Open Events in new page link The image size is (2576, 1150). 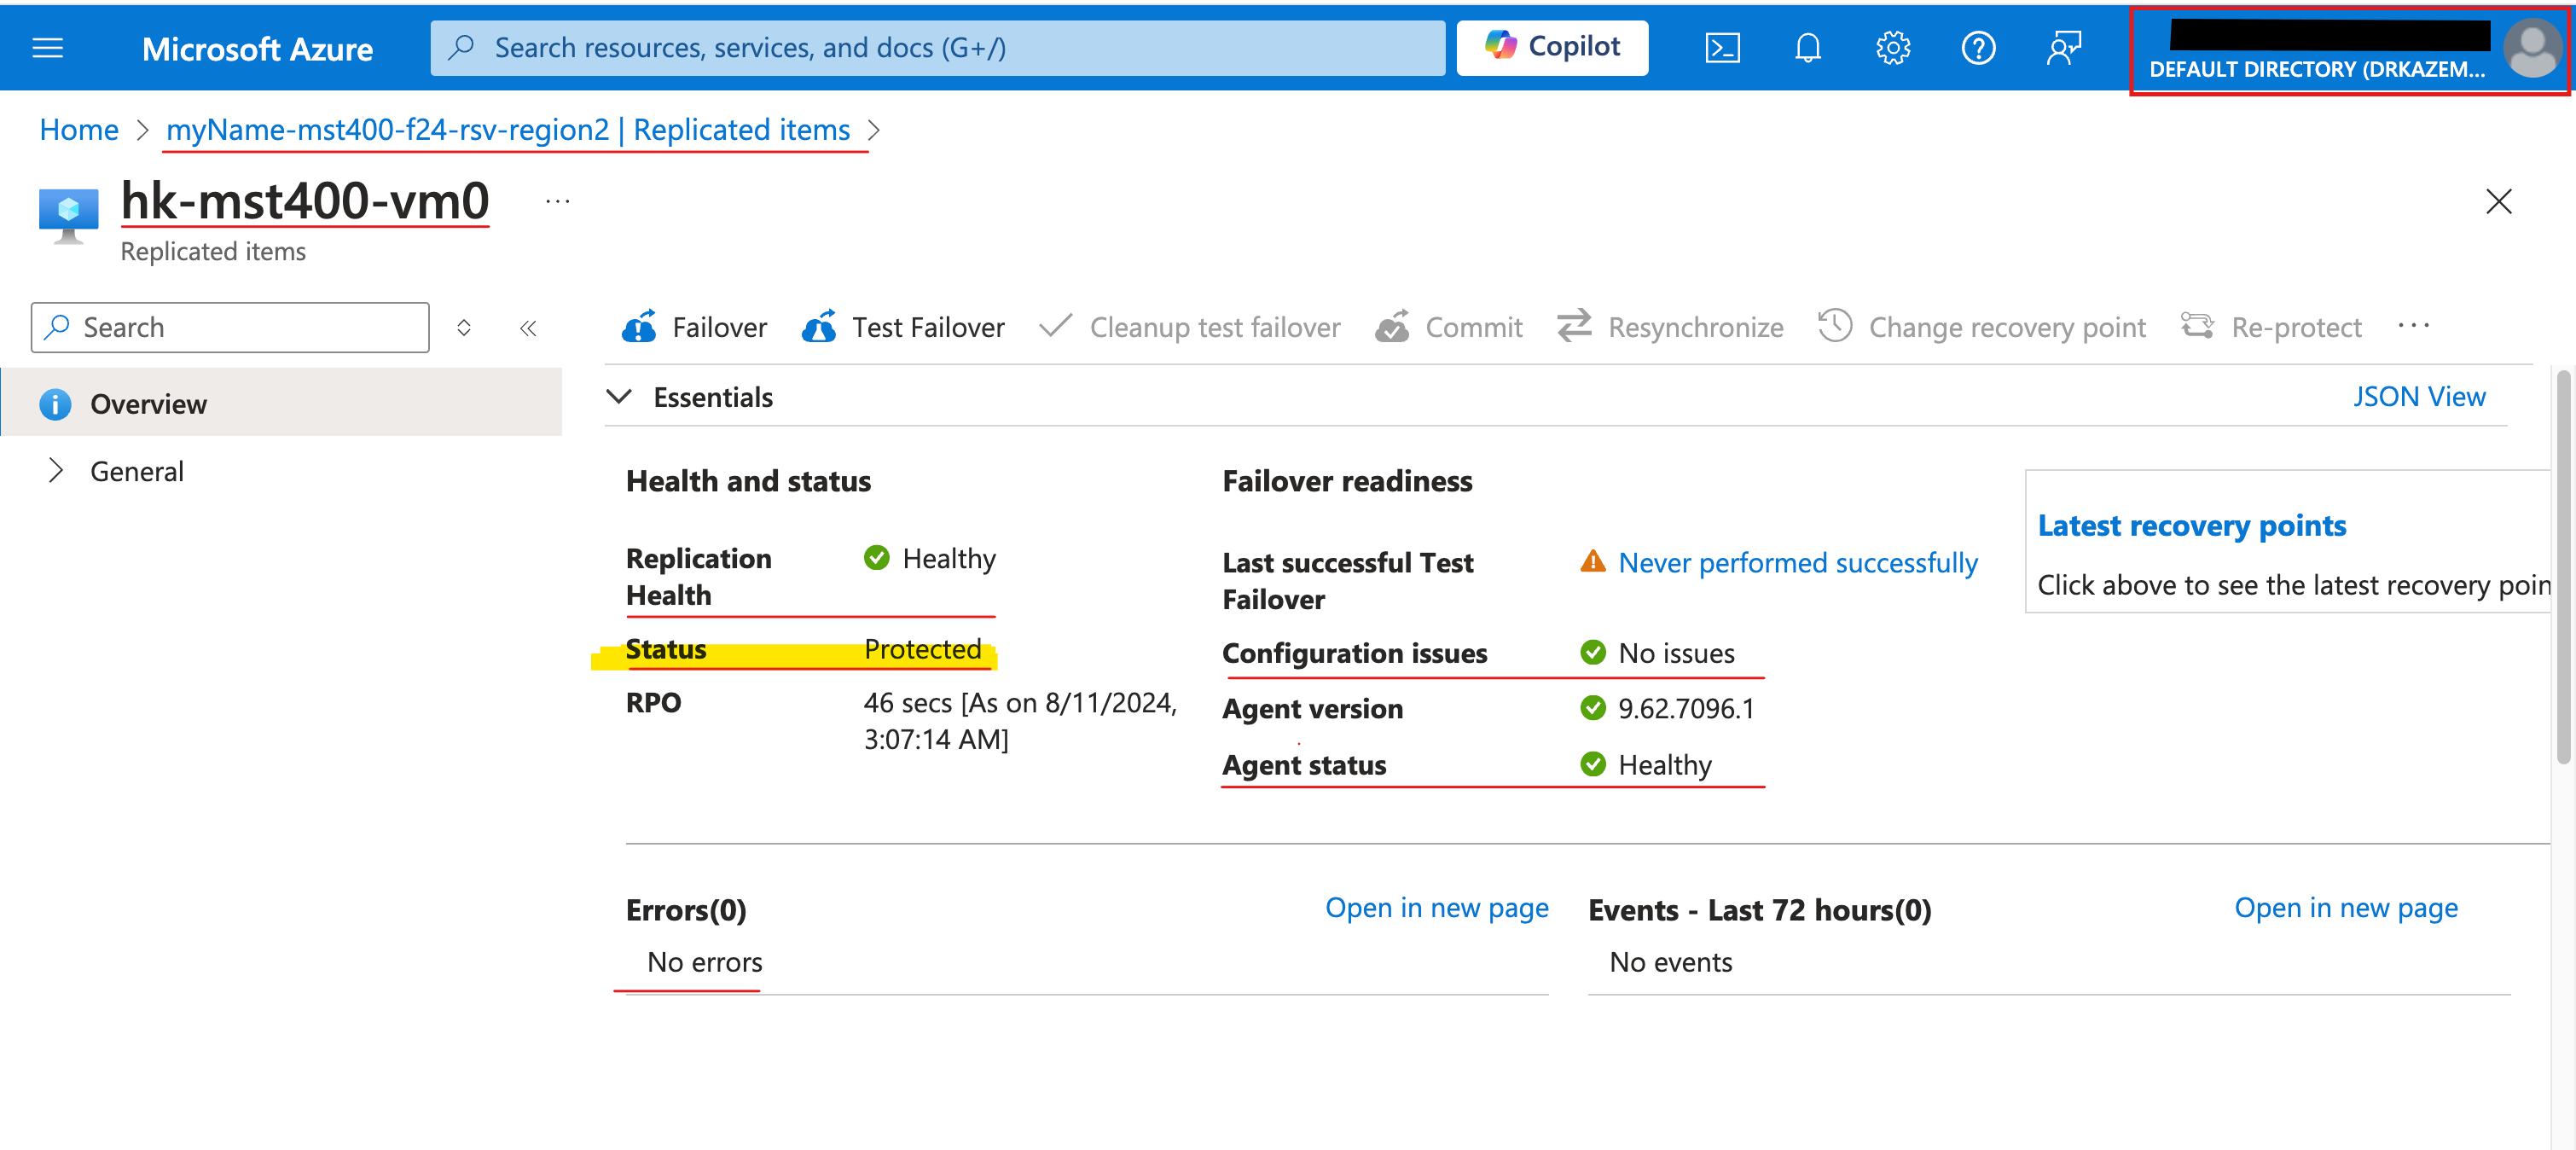click(2345, 907)
